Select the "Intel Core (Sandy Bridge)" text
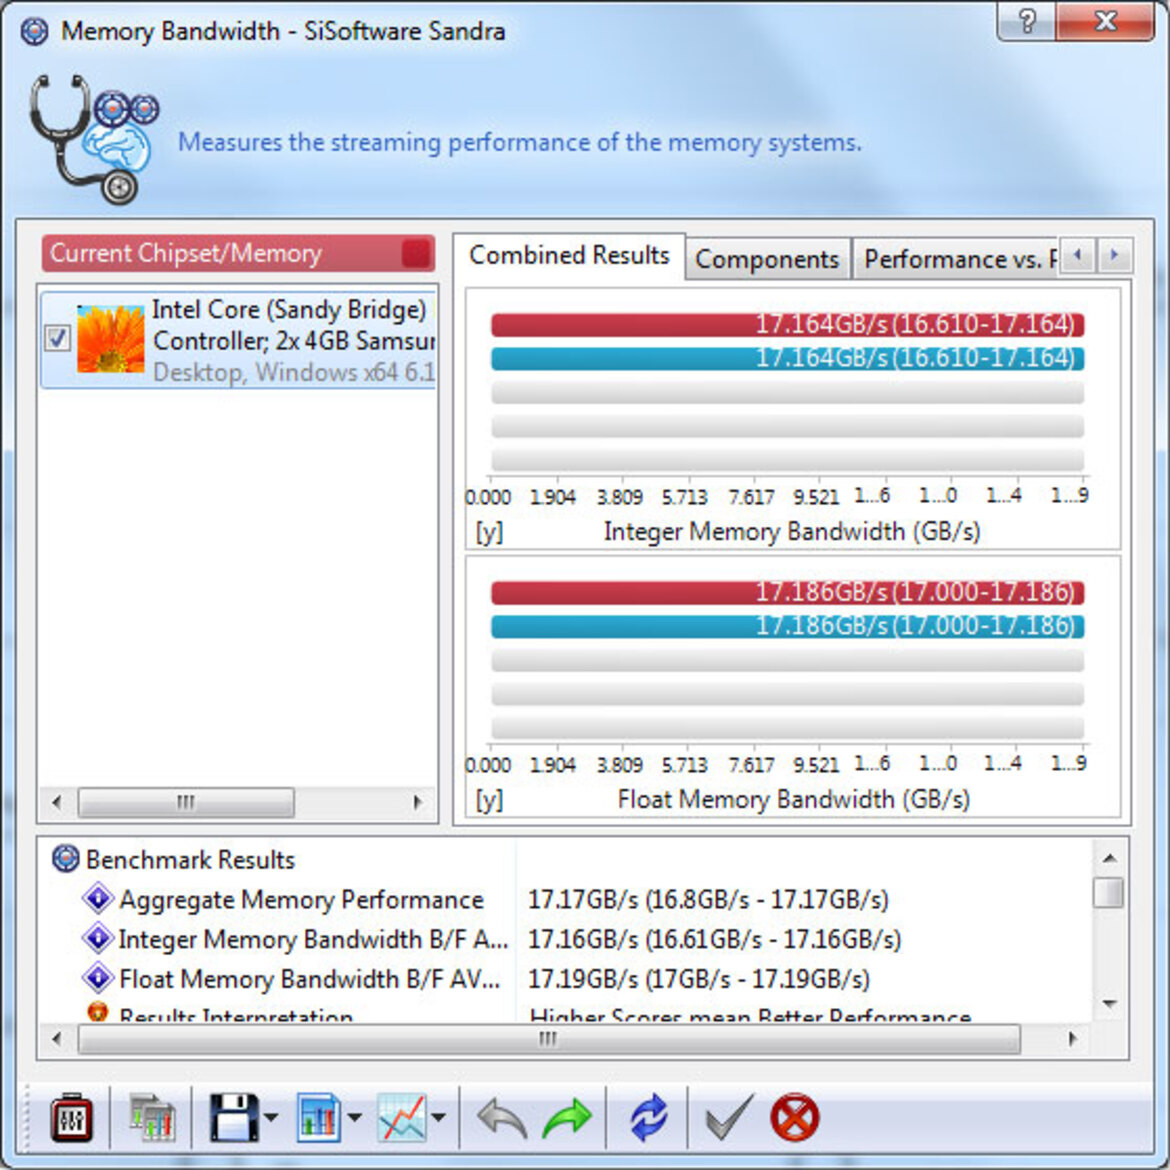The image size is (1170, 1170). point(289,309)
